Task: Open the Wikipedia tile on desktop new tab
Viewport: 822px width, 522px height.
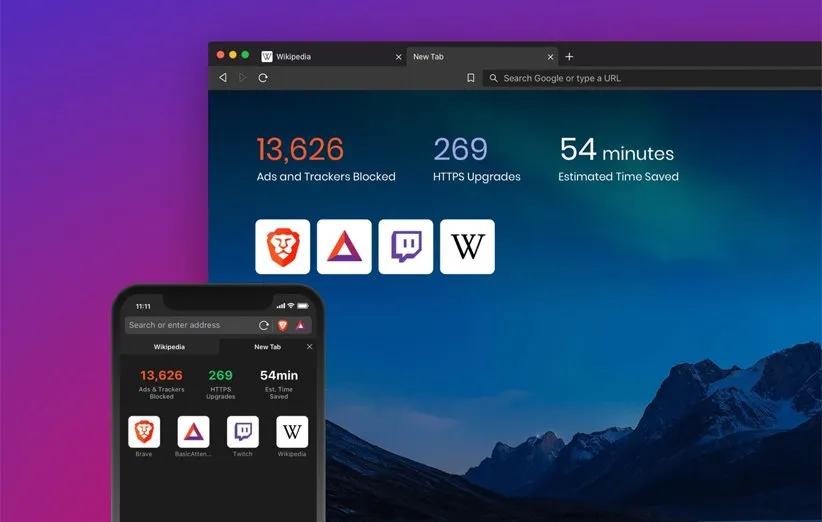Action: pyautogui.click(x=467, y=247)
